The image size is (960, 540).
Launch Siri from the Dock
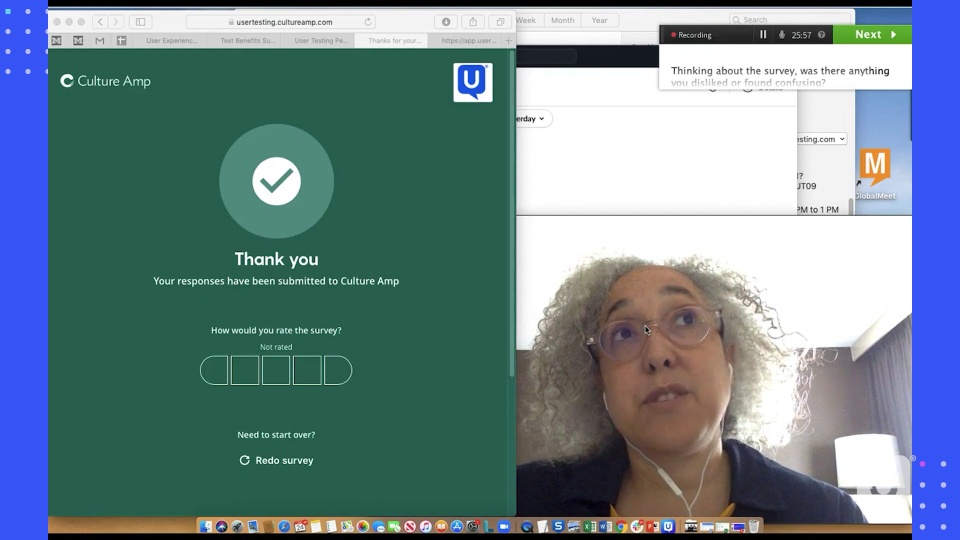tap(221, 527)
